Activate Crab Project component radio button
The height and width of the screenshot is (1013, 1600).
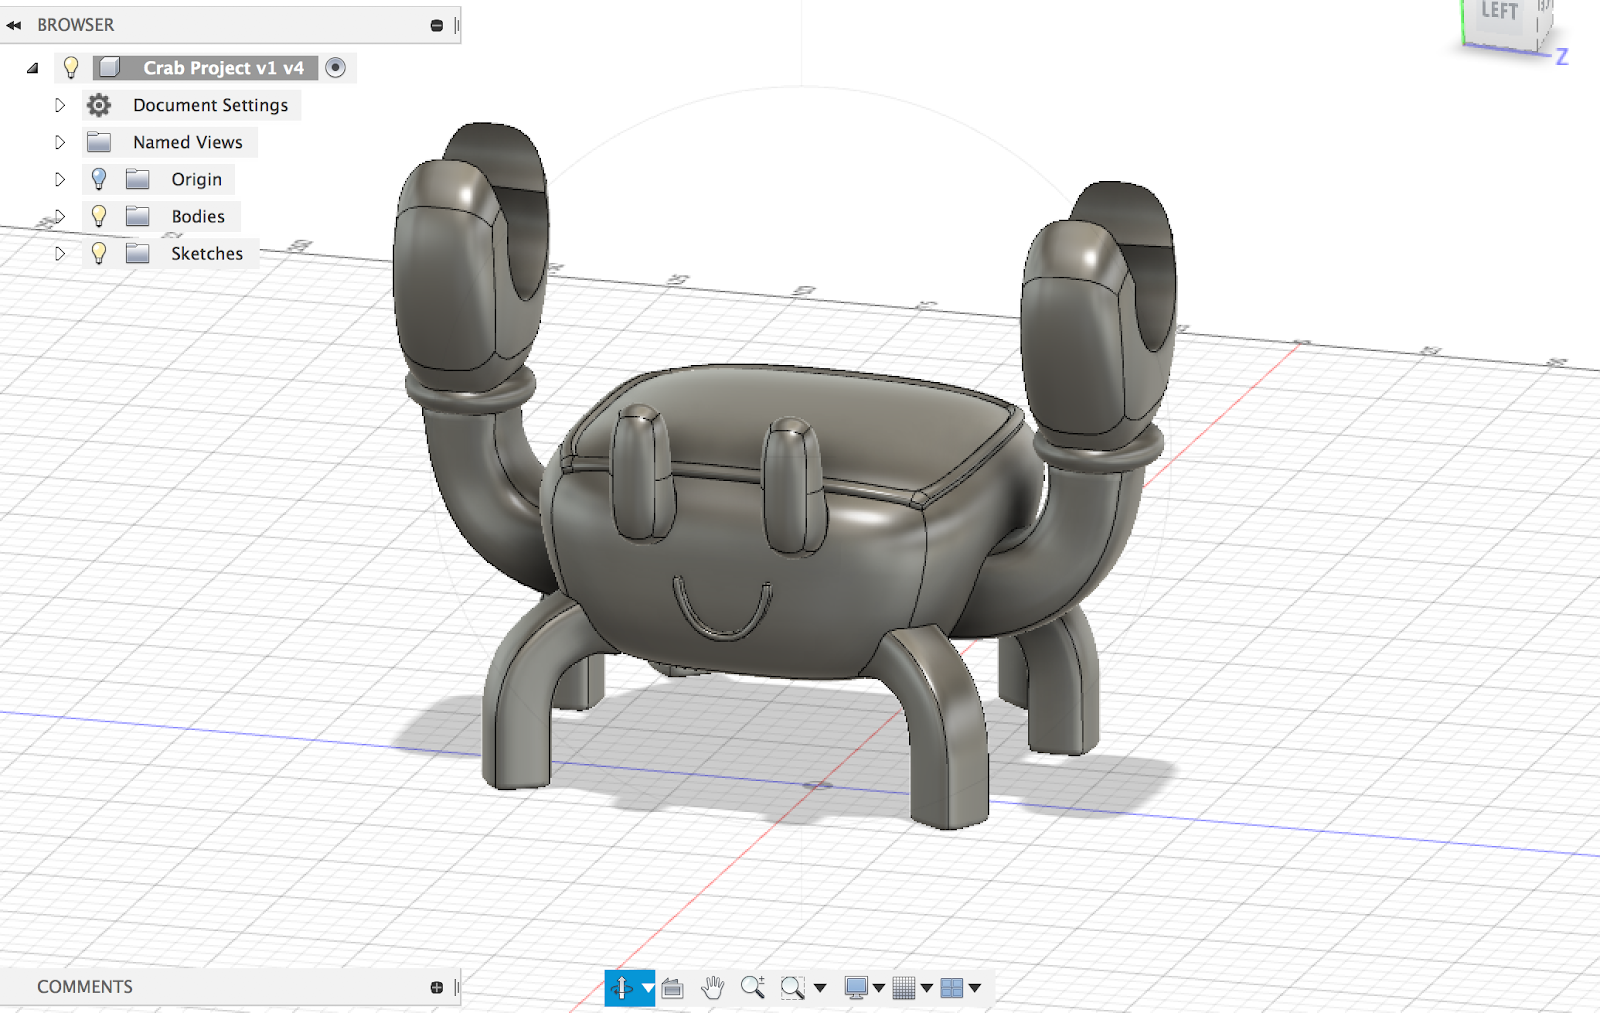(x=336, y=68)
